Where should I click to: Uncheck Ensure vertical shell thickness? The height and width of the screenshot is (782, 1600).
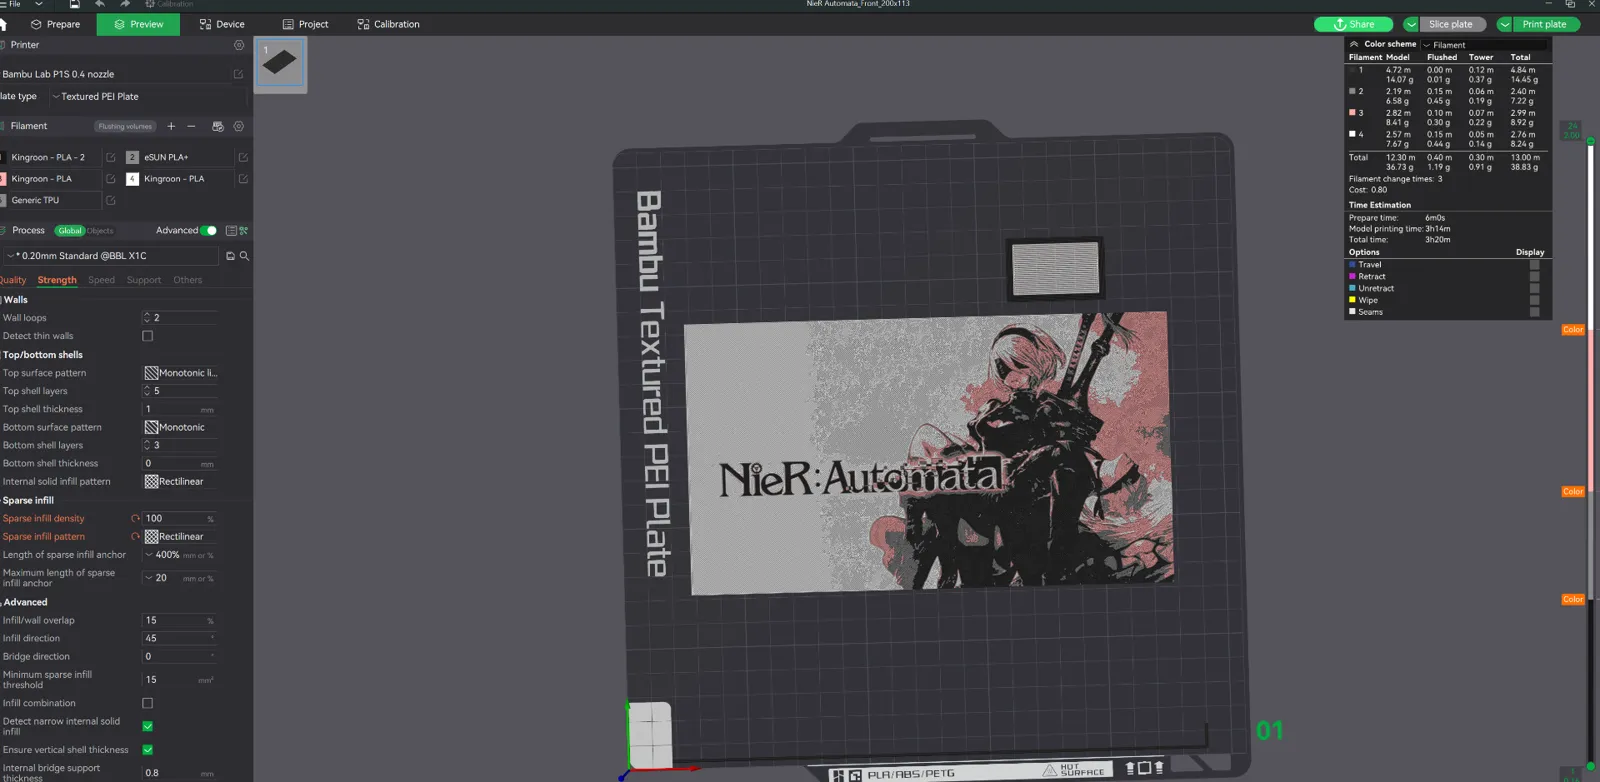point(148,749)
